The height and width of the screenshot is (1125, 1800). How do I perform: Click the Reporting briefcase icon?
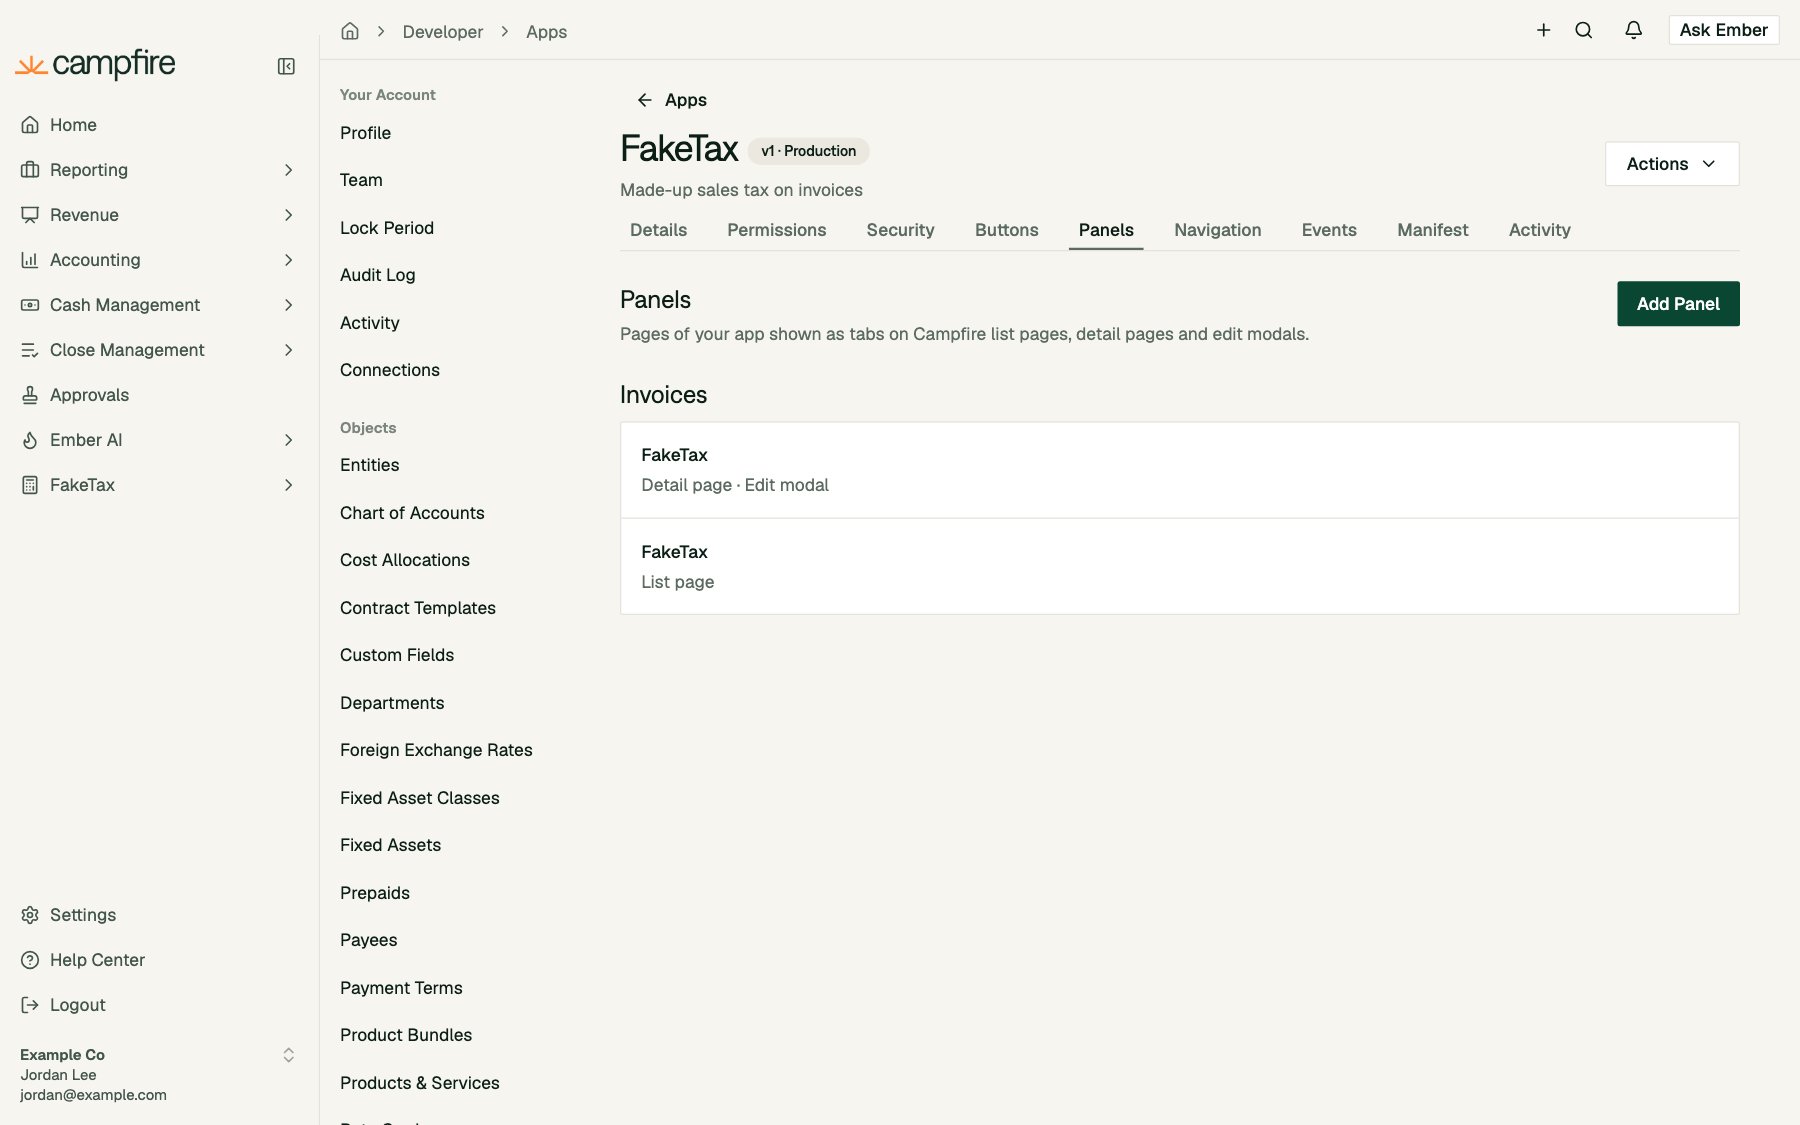[x=30, y=170]
